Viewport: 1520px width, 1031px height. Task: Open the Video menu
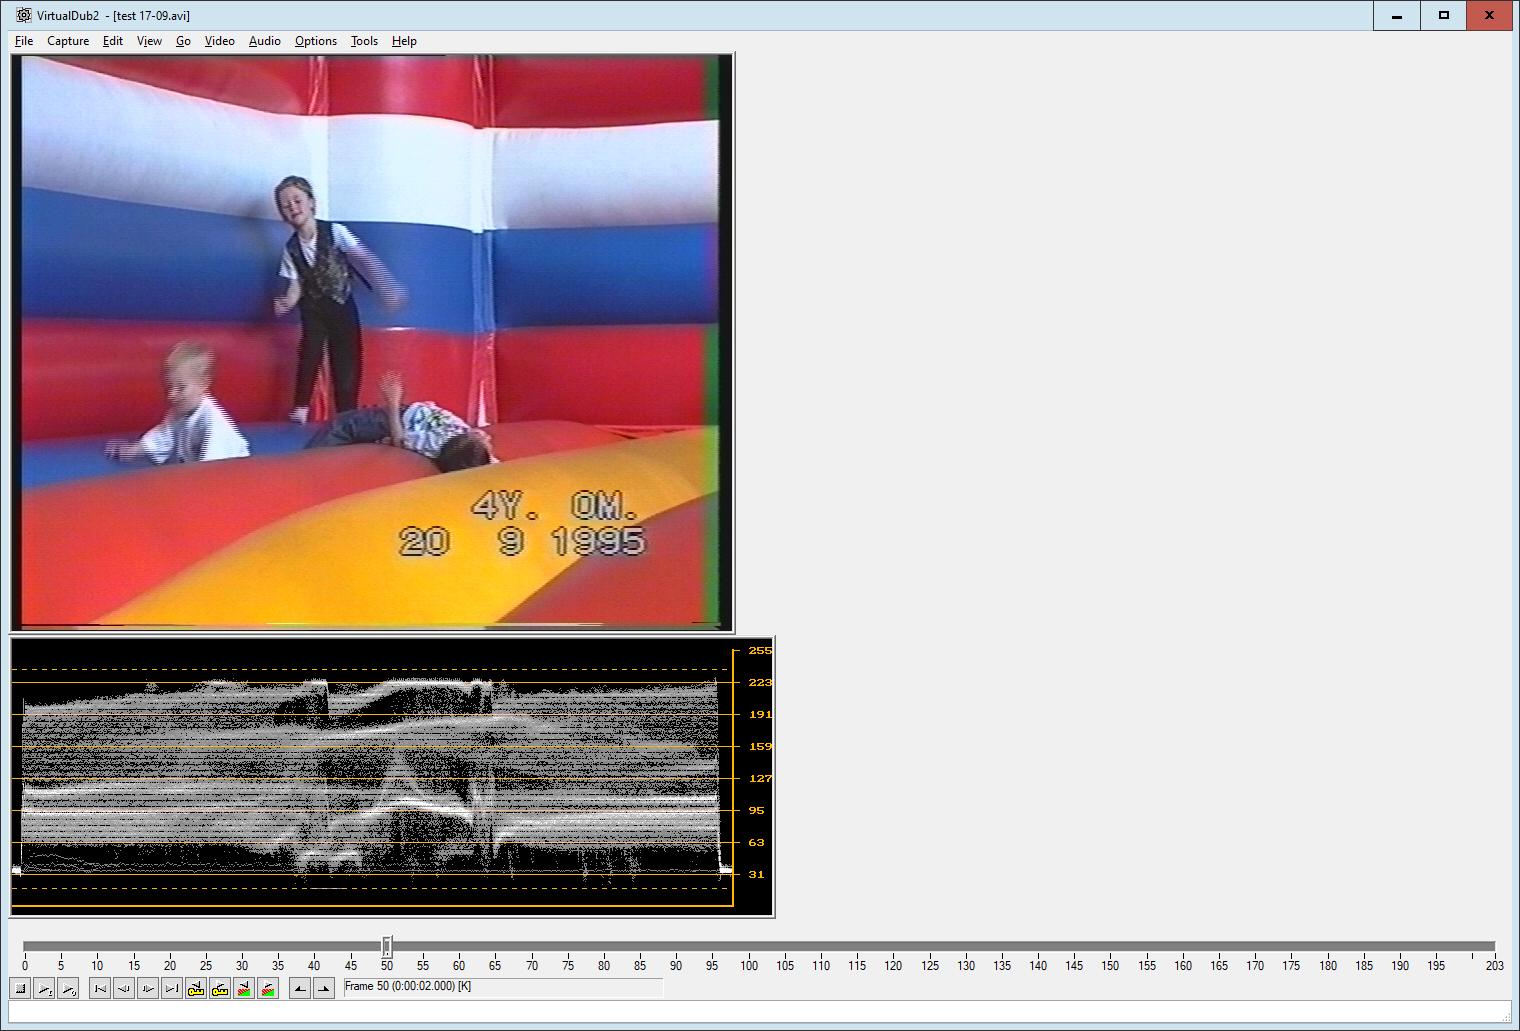[219, 41]
